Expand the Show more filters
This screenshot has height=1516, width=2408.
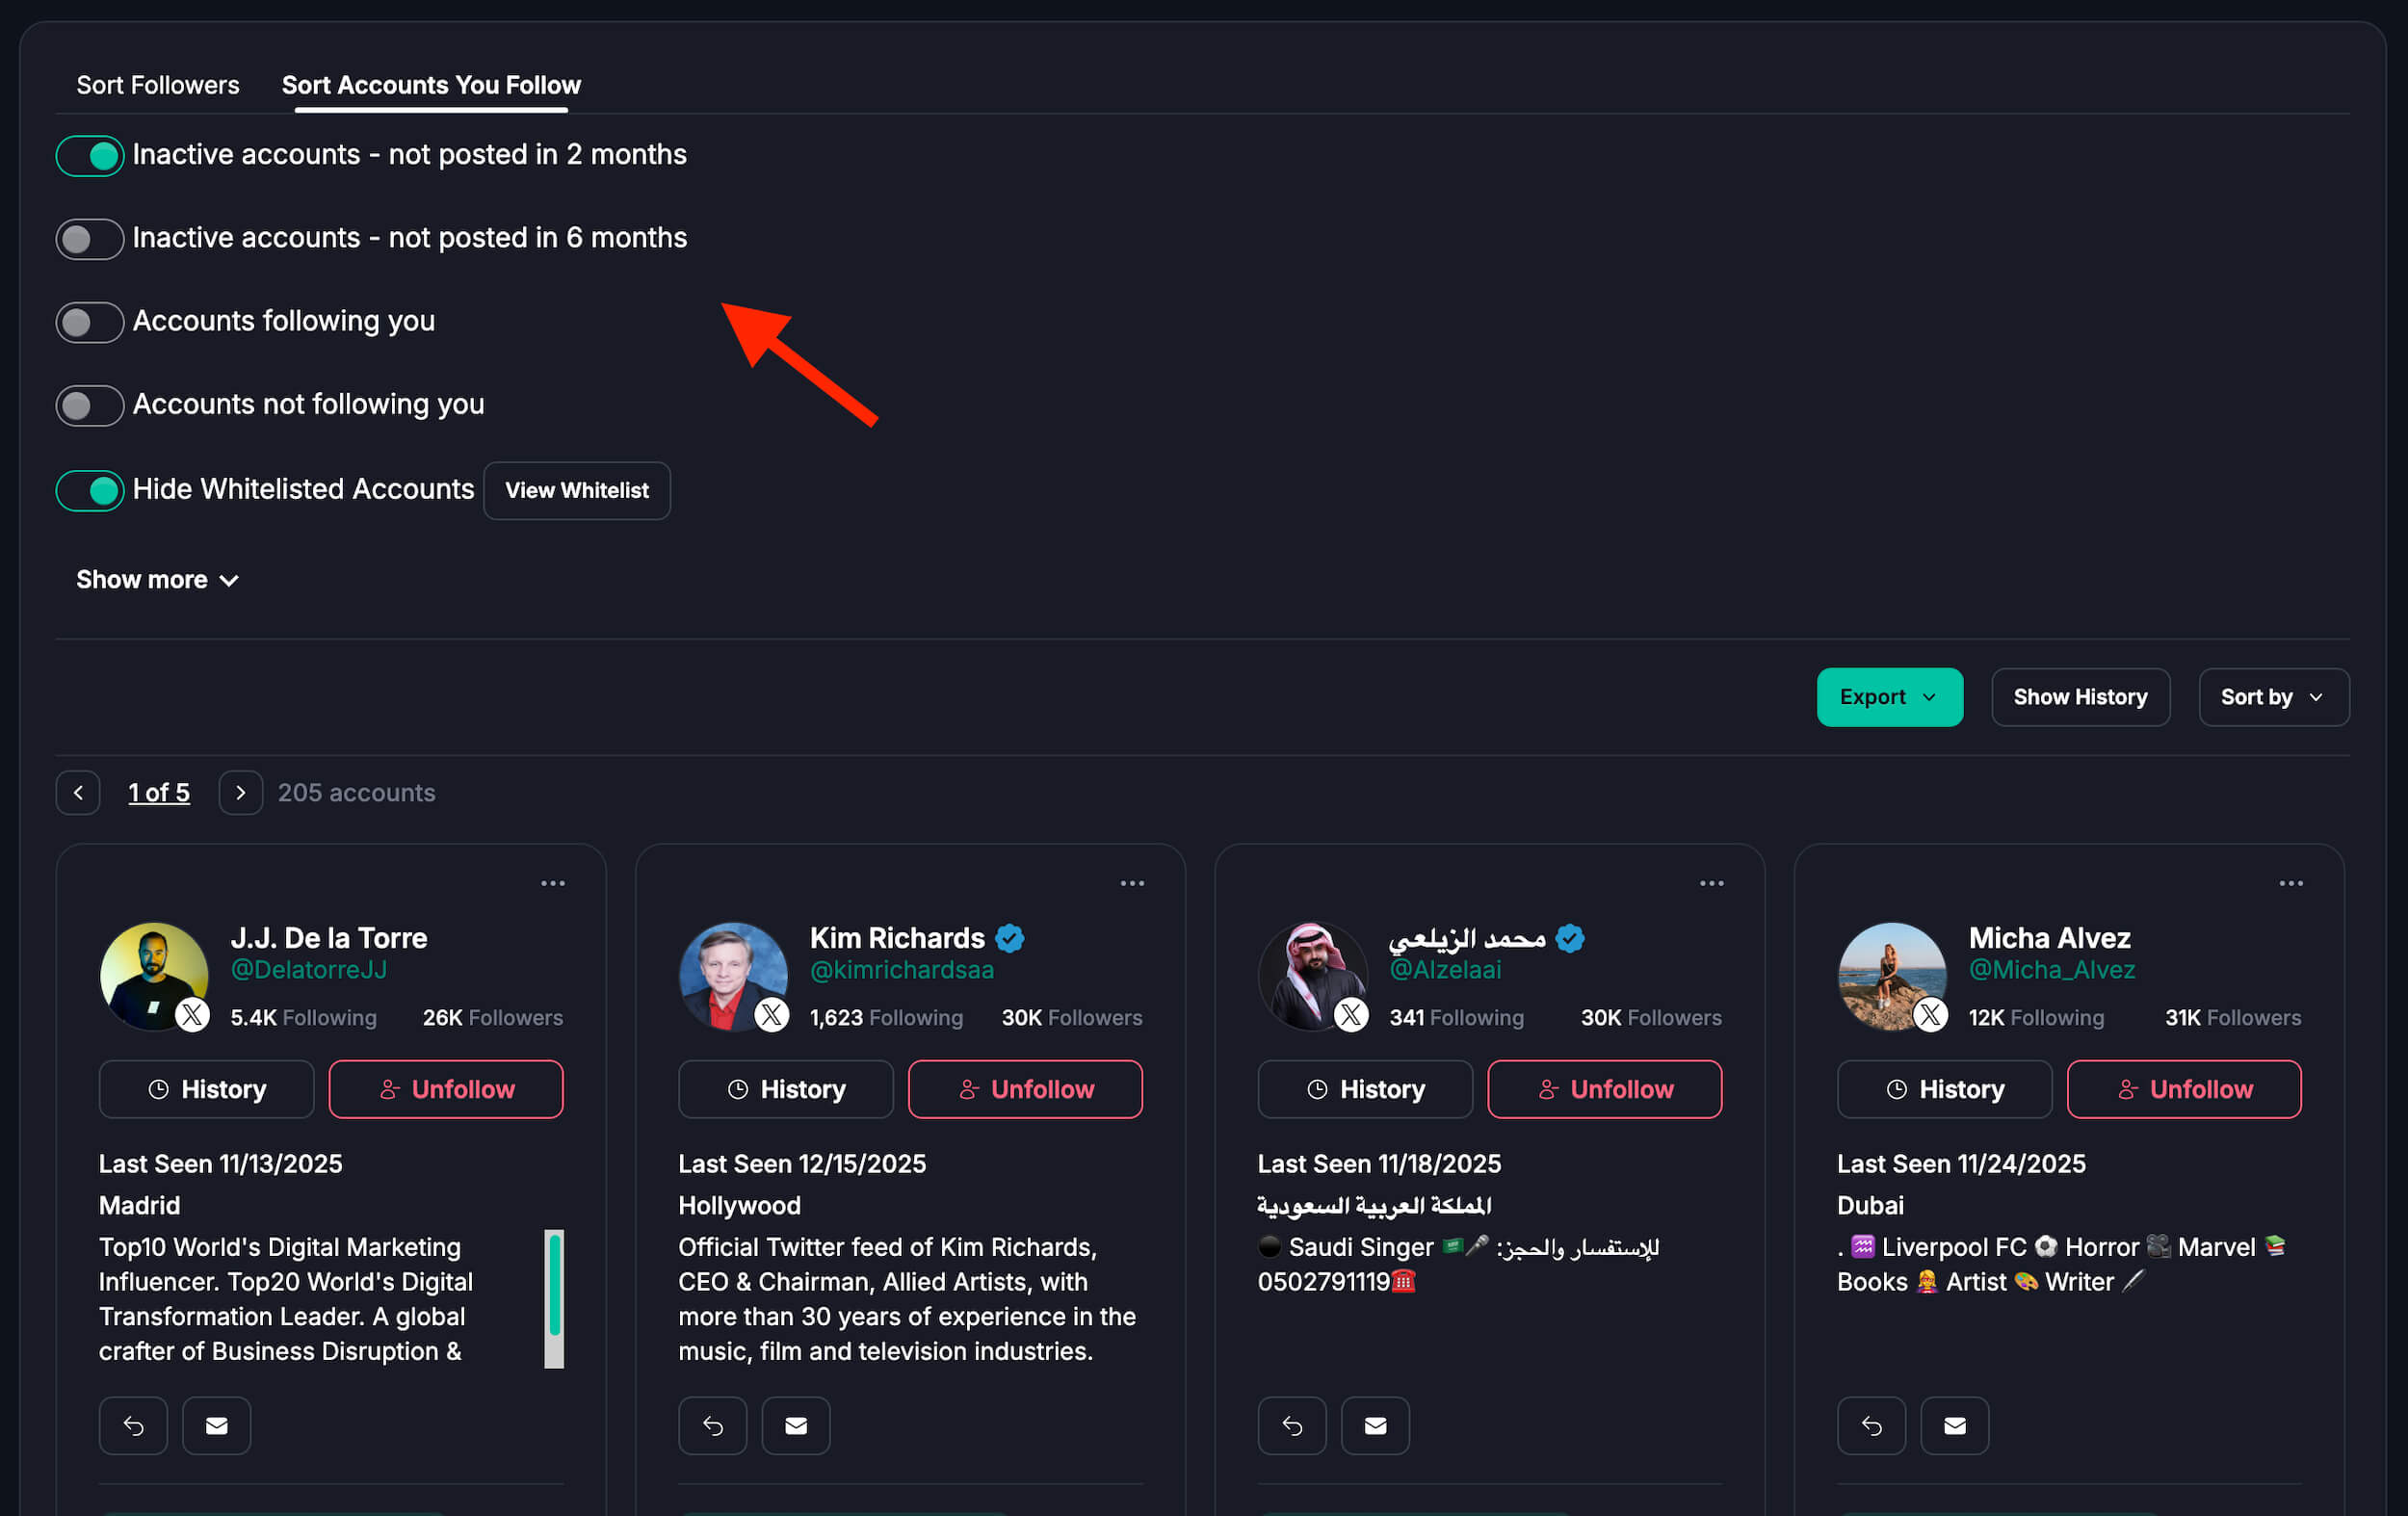157,580
